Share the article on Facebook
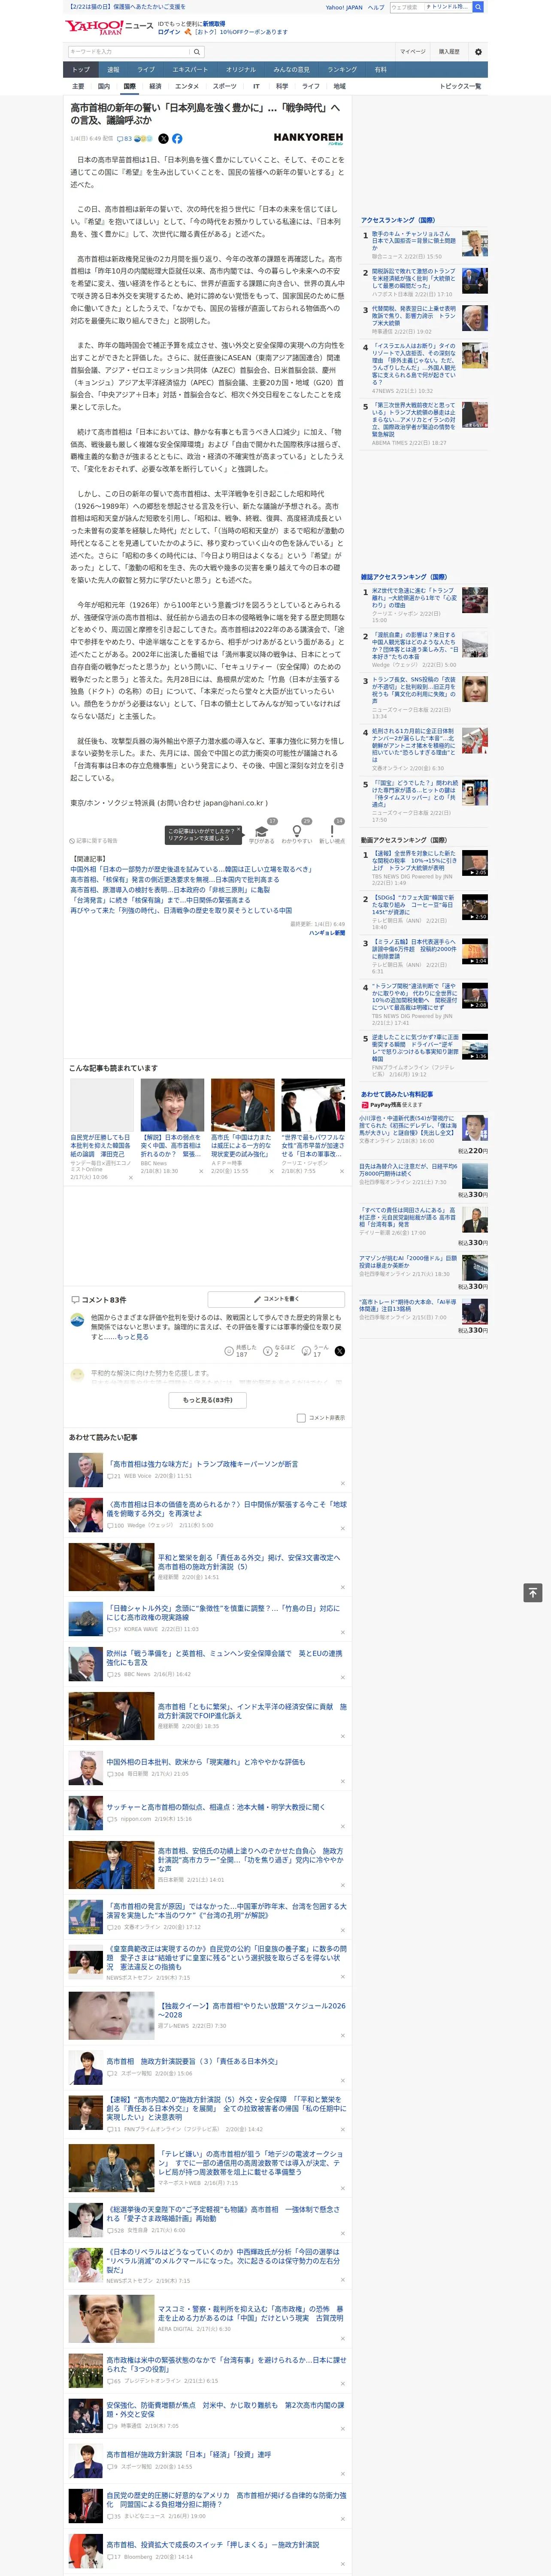551x2576 pixels. click(177, 139)
